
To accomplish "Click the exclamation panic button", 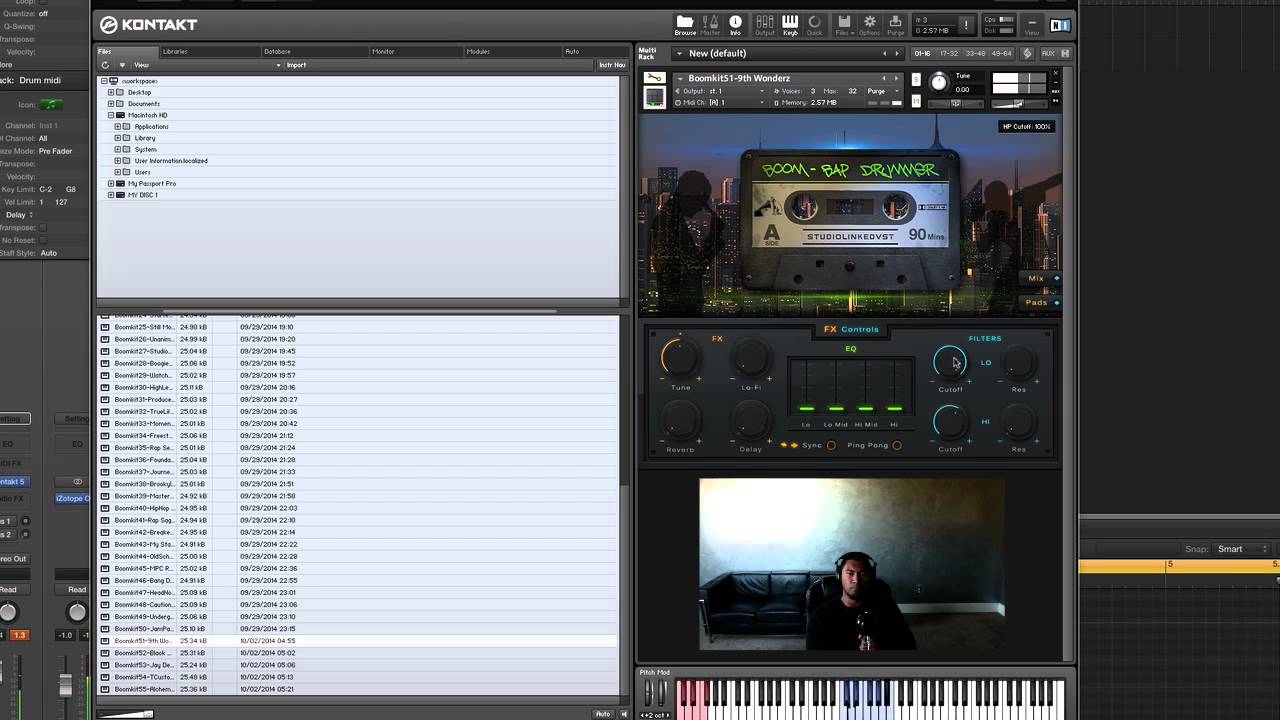I will [966, 24].
